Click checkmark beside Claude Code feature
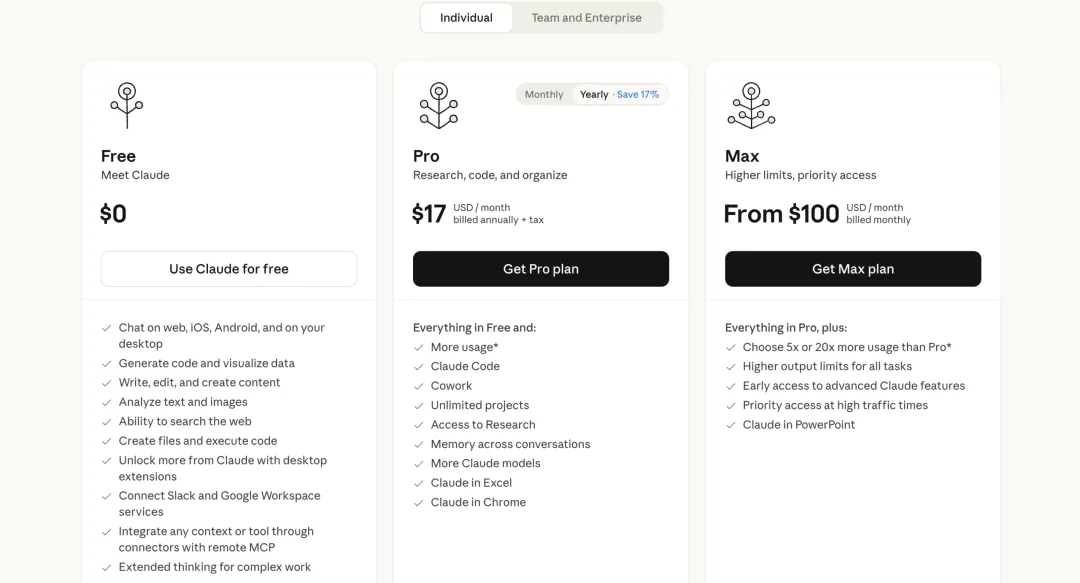 click(419, 367)
